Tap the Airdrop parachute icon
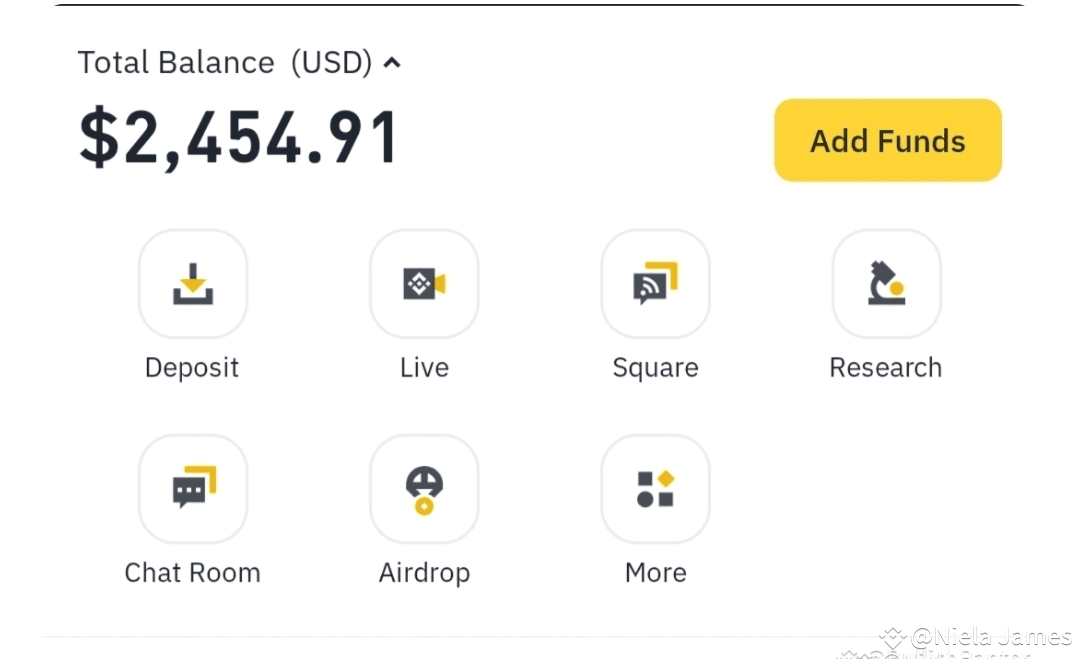This screenshot has height=659, width=1080. 424,489
